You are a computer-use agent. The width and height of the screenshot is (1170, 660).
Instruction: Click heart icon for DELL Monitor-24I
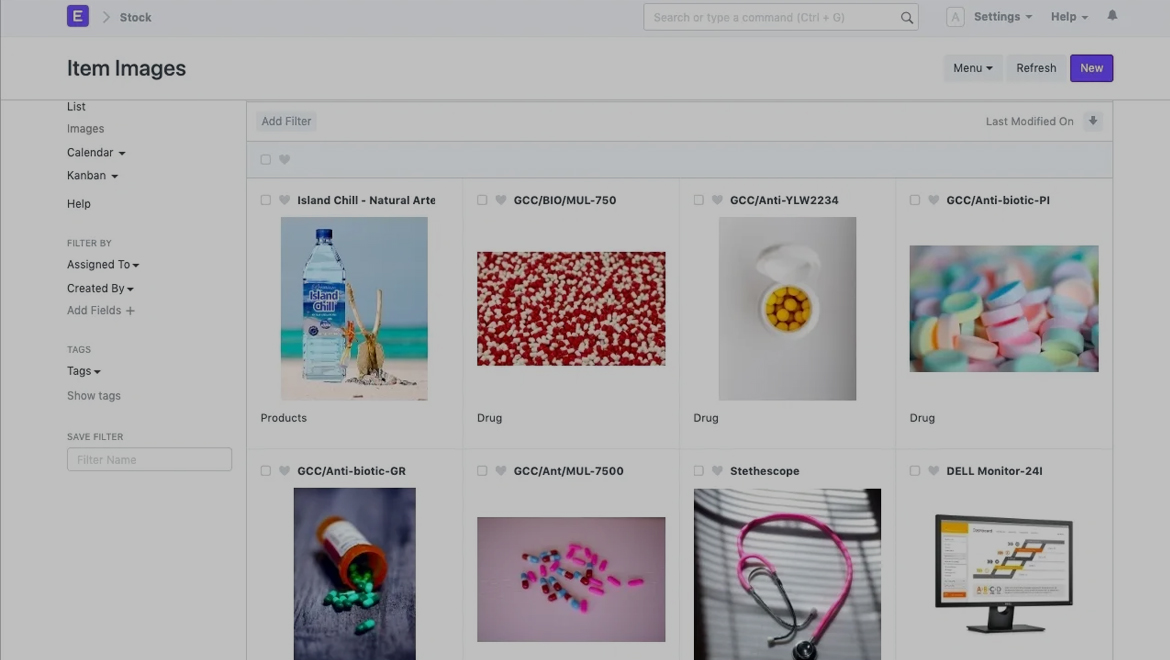[933, 471]
